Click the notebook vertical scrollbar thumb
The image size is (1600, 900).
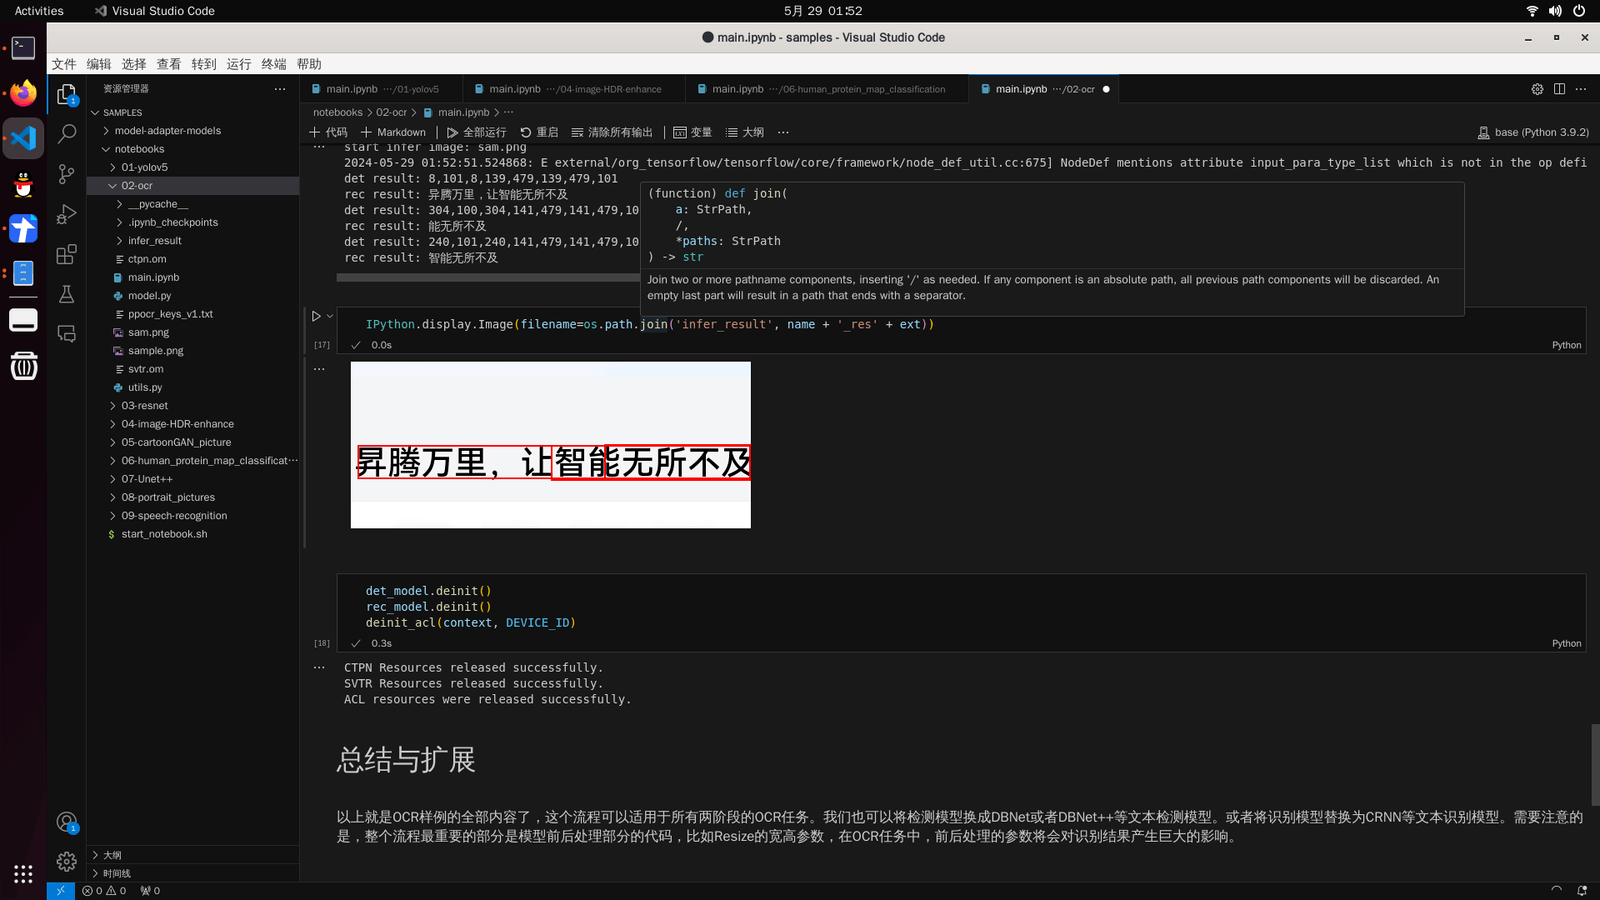[x=1595, y=765]
